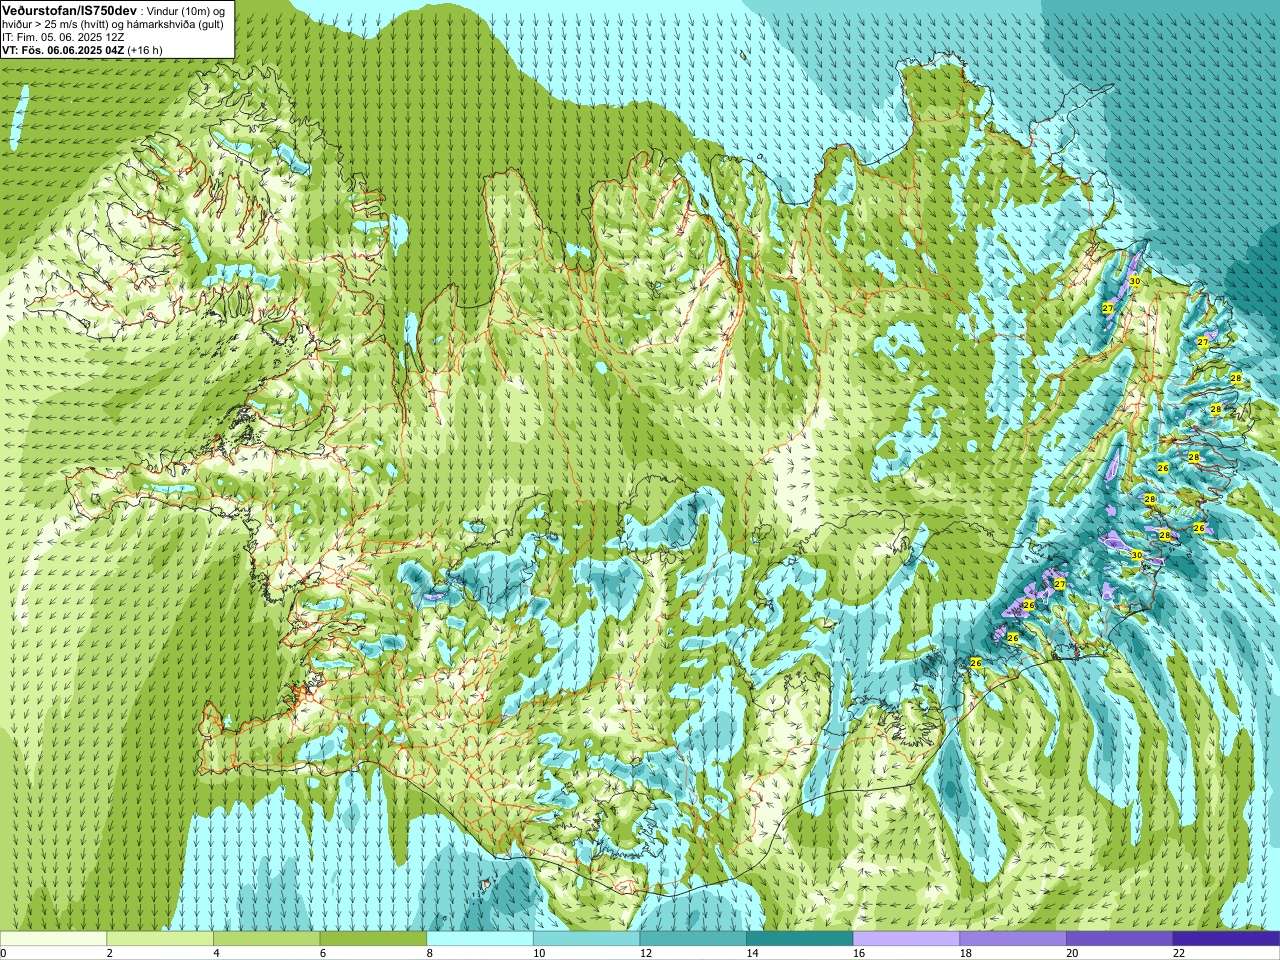Click the legend scale value "0"
Screen dimensions: 1280x960
pos(3,953)
